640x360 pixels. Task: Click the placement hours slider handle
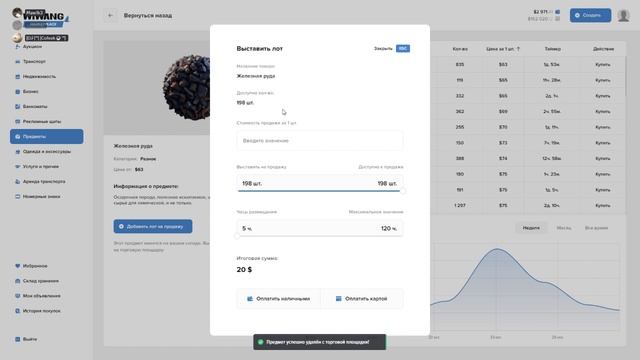[x=237, y=236]
